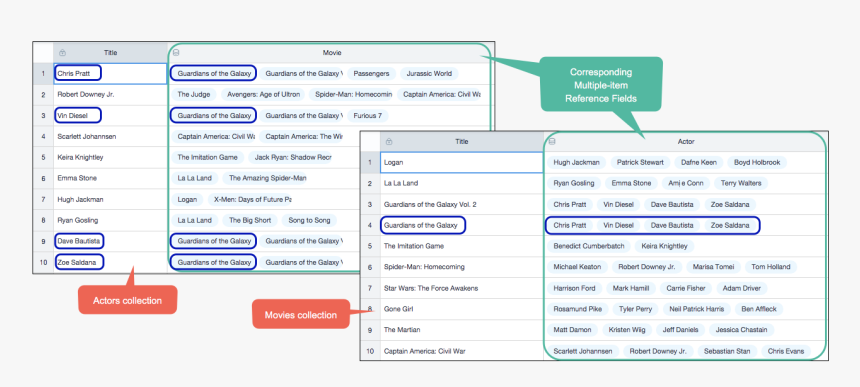Select Captain America: Civil War title in Movies table

[x=425, y=351]
